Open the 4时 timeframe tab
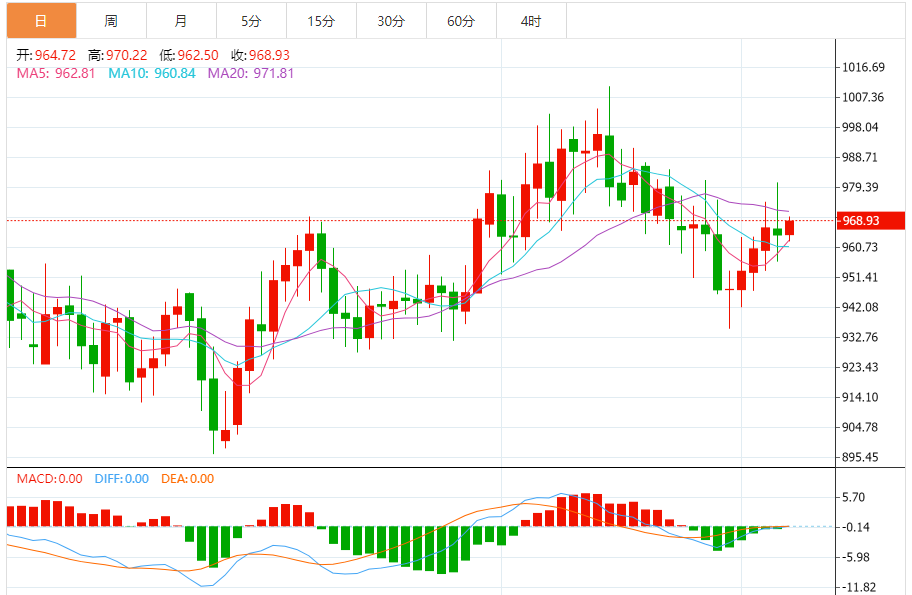This screenshot has width=912, height=595. tap(531, 21)
